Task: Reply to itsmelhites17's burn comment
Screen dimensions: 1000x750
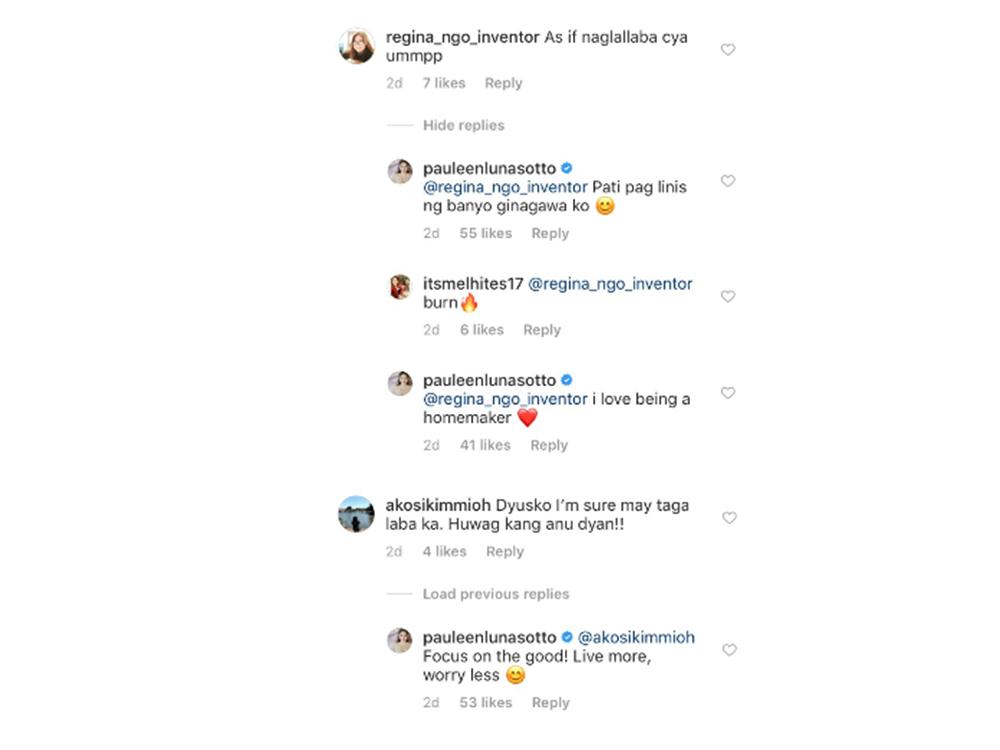Action: (x=541, y=330)
